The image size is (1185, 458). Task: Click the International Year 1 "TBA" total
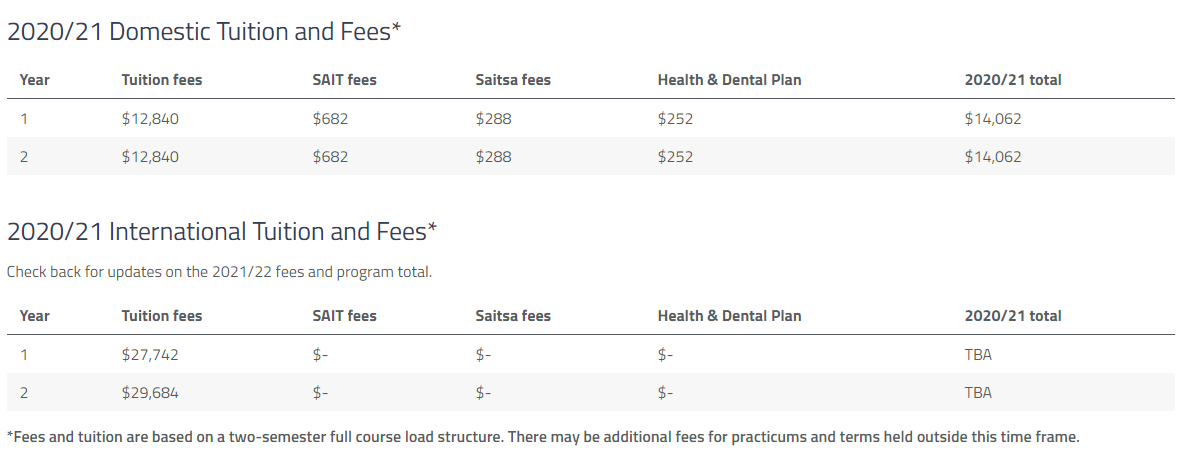pyautogui.click(x=978, y=355)
